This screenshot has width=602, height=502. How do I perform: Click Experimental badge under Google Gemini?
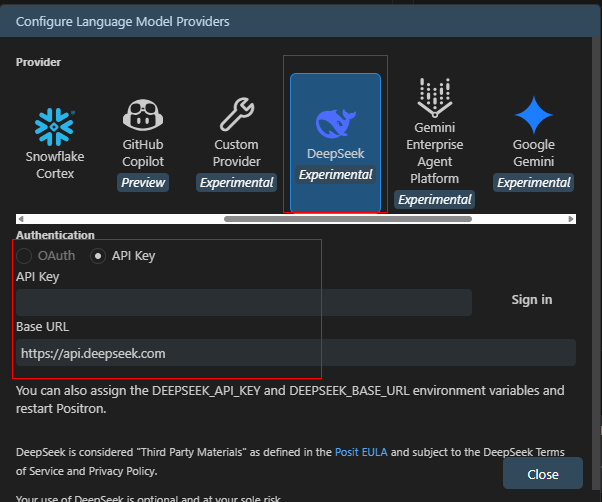tap(534, 182)
